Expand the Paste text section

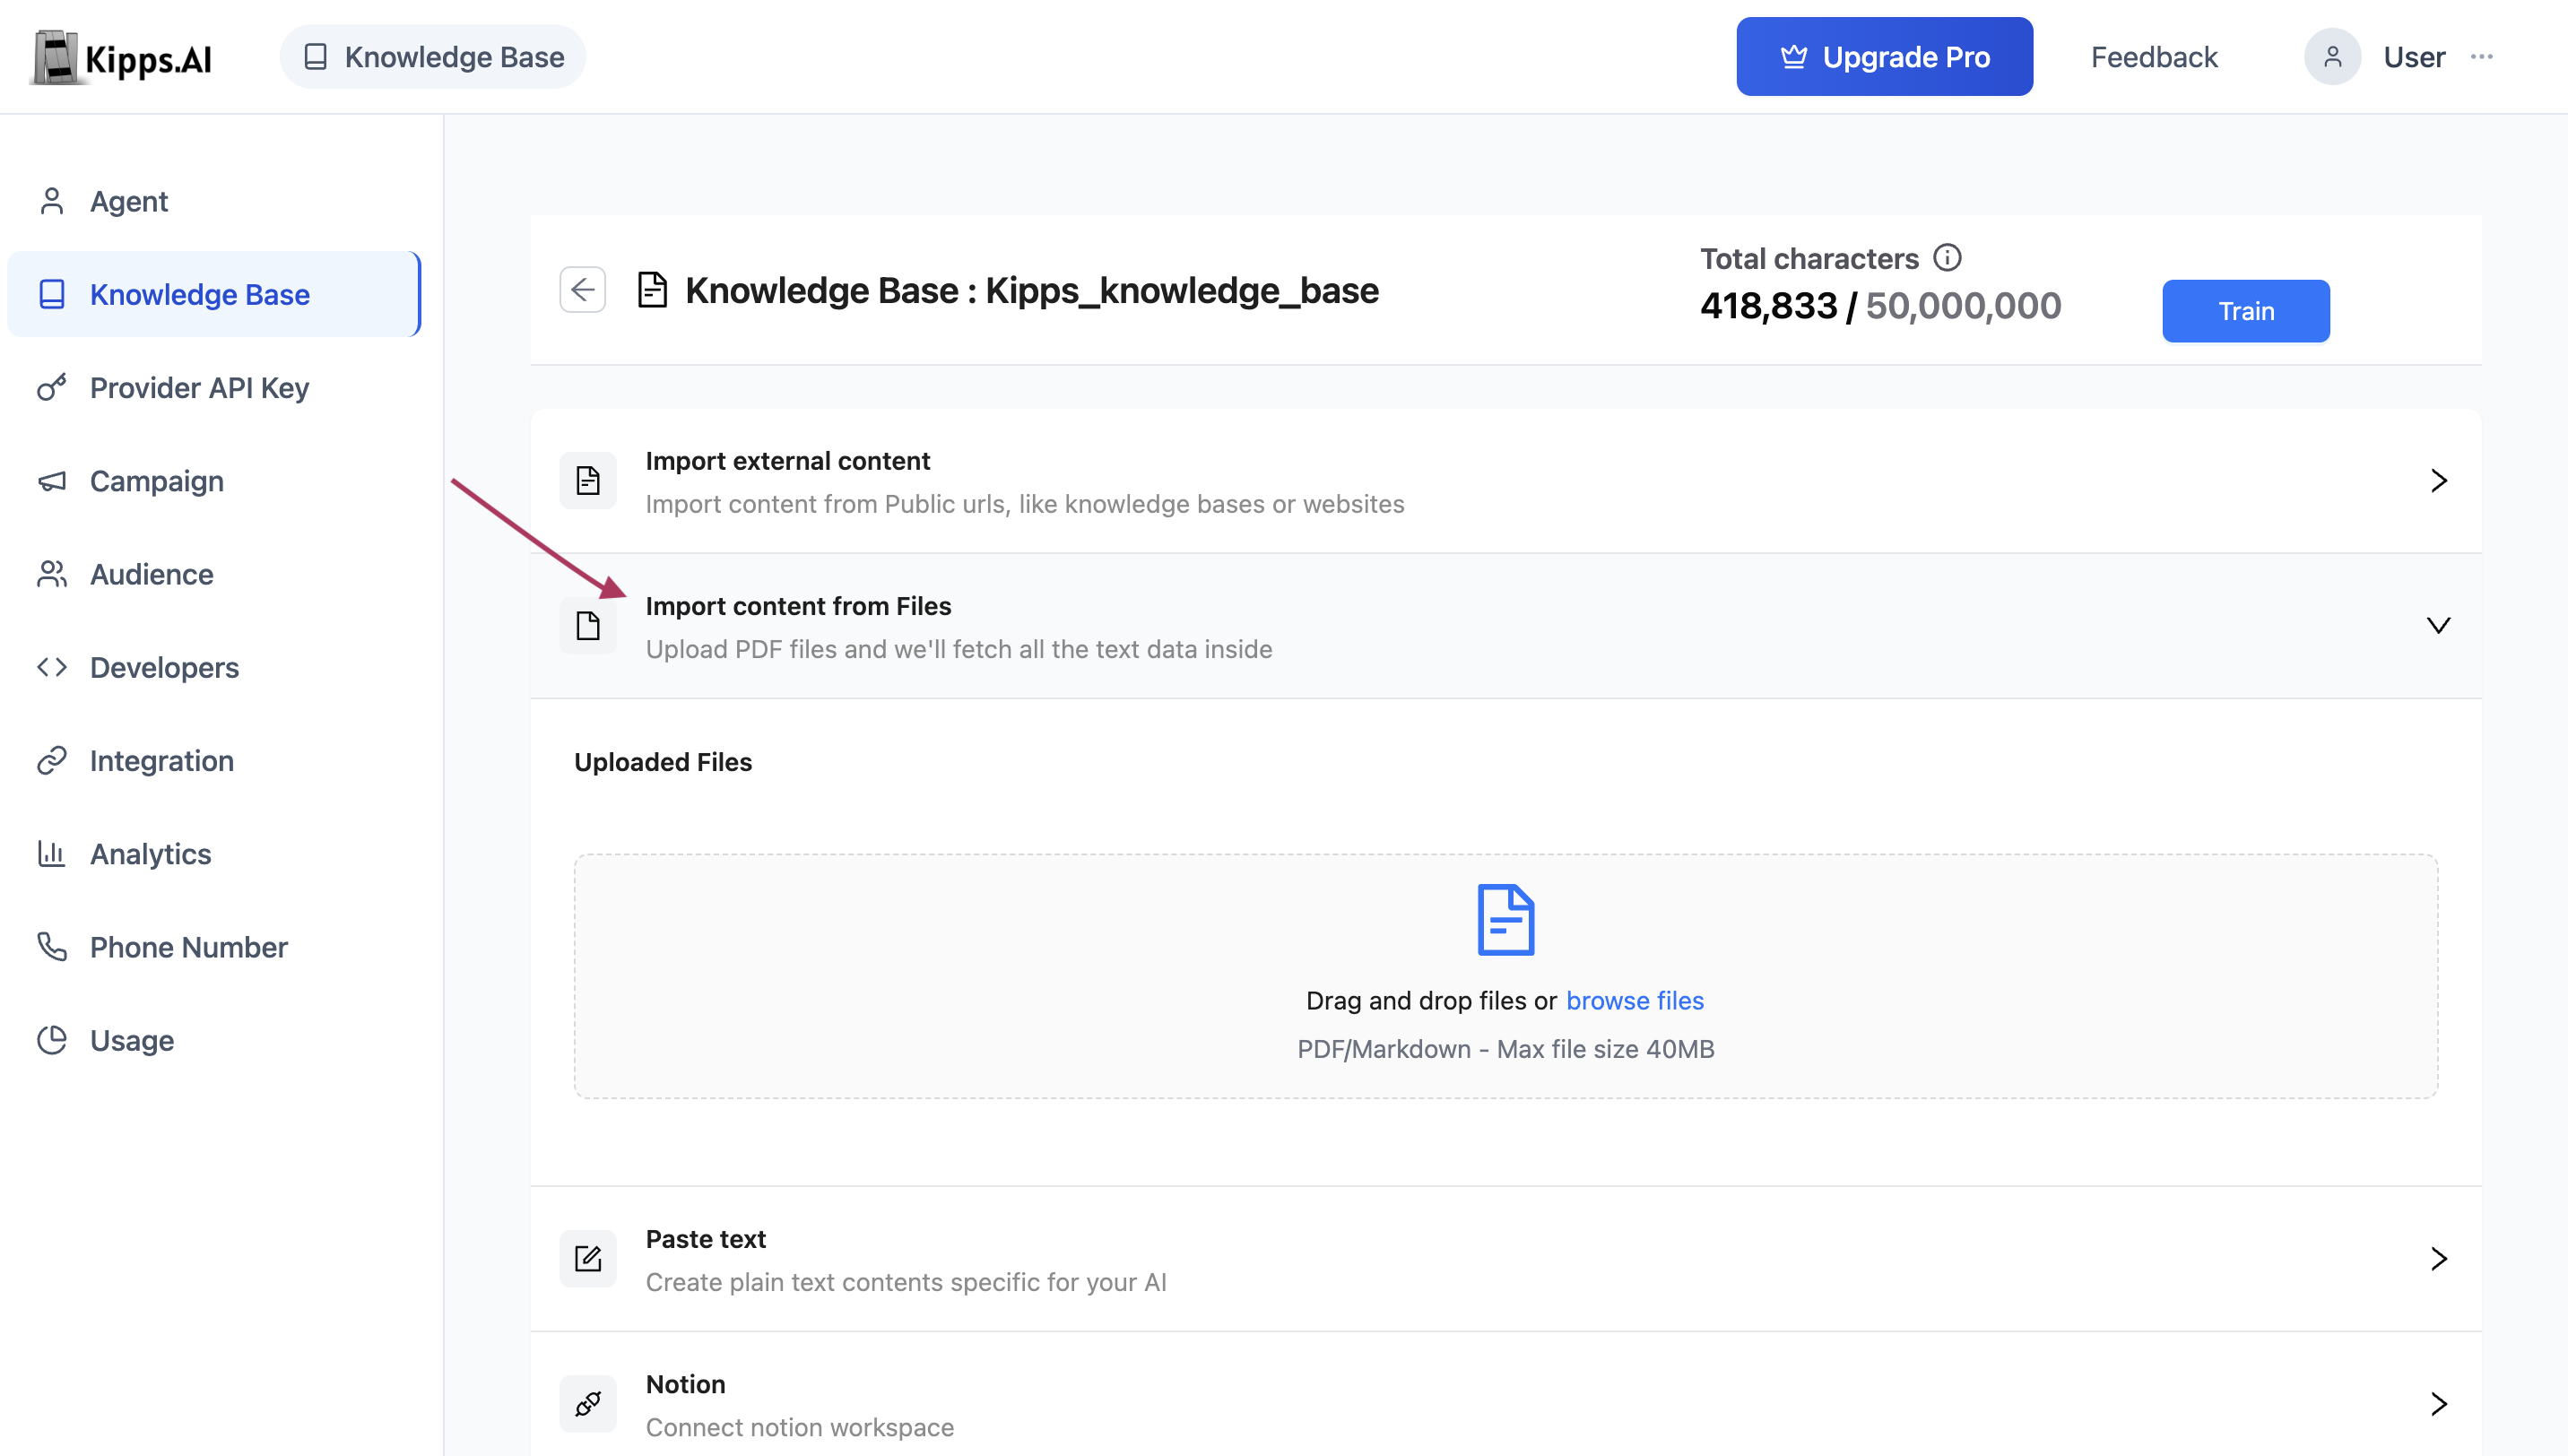(x=2438, y=1258)
